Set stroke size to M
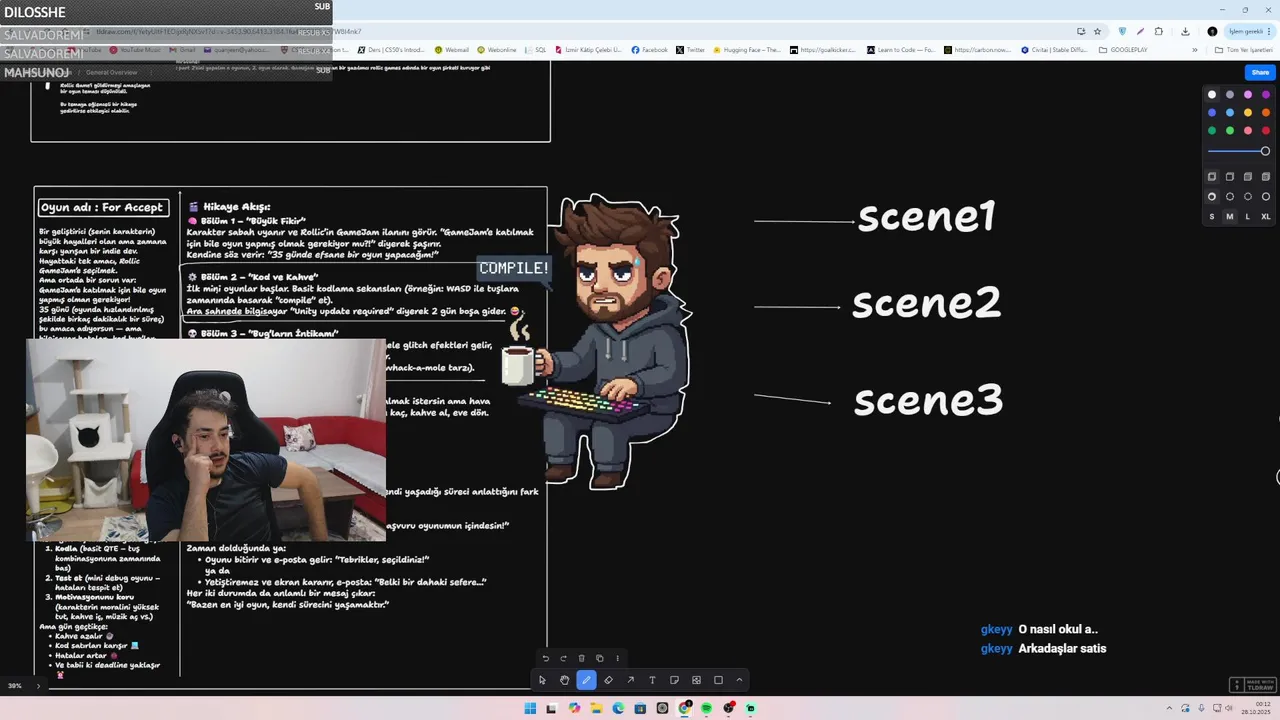1280x720 pixels. coord(1230,216)
